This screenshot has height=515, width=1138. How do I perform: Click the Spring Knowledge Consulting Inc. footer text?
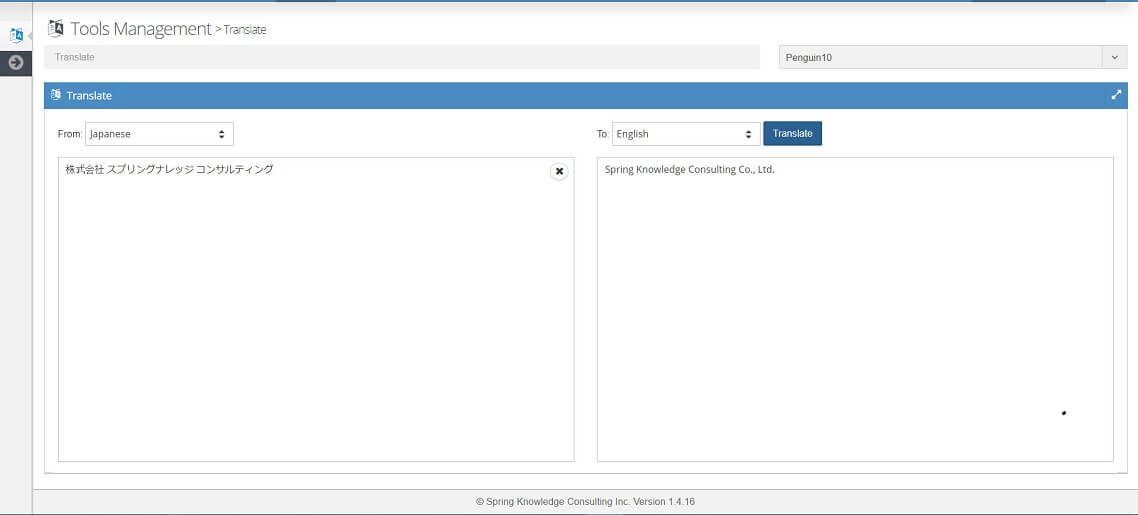584,502
